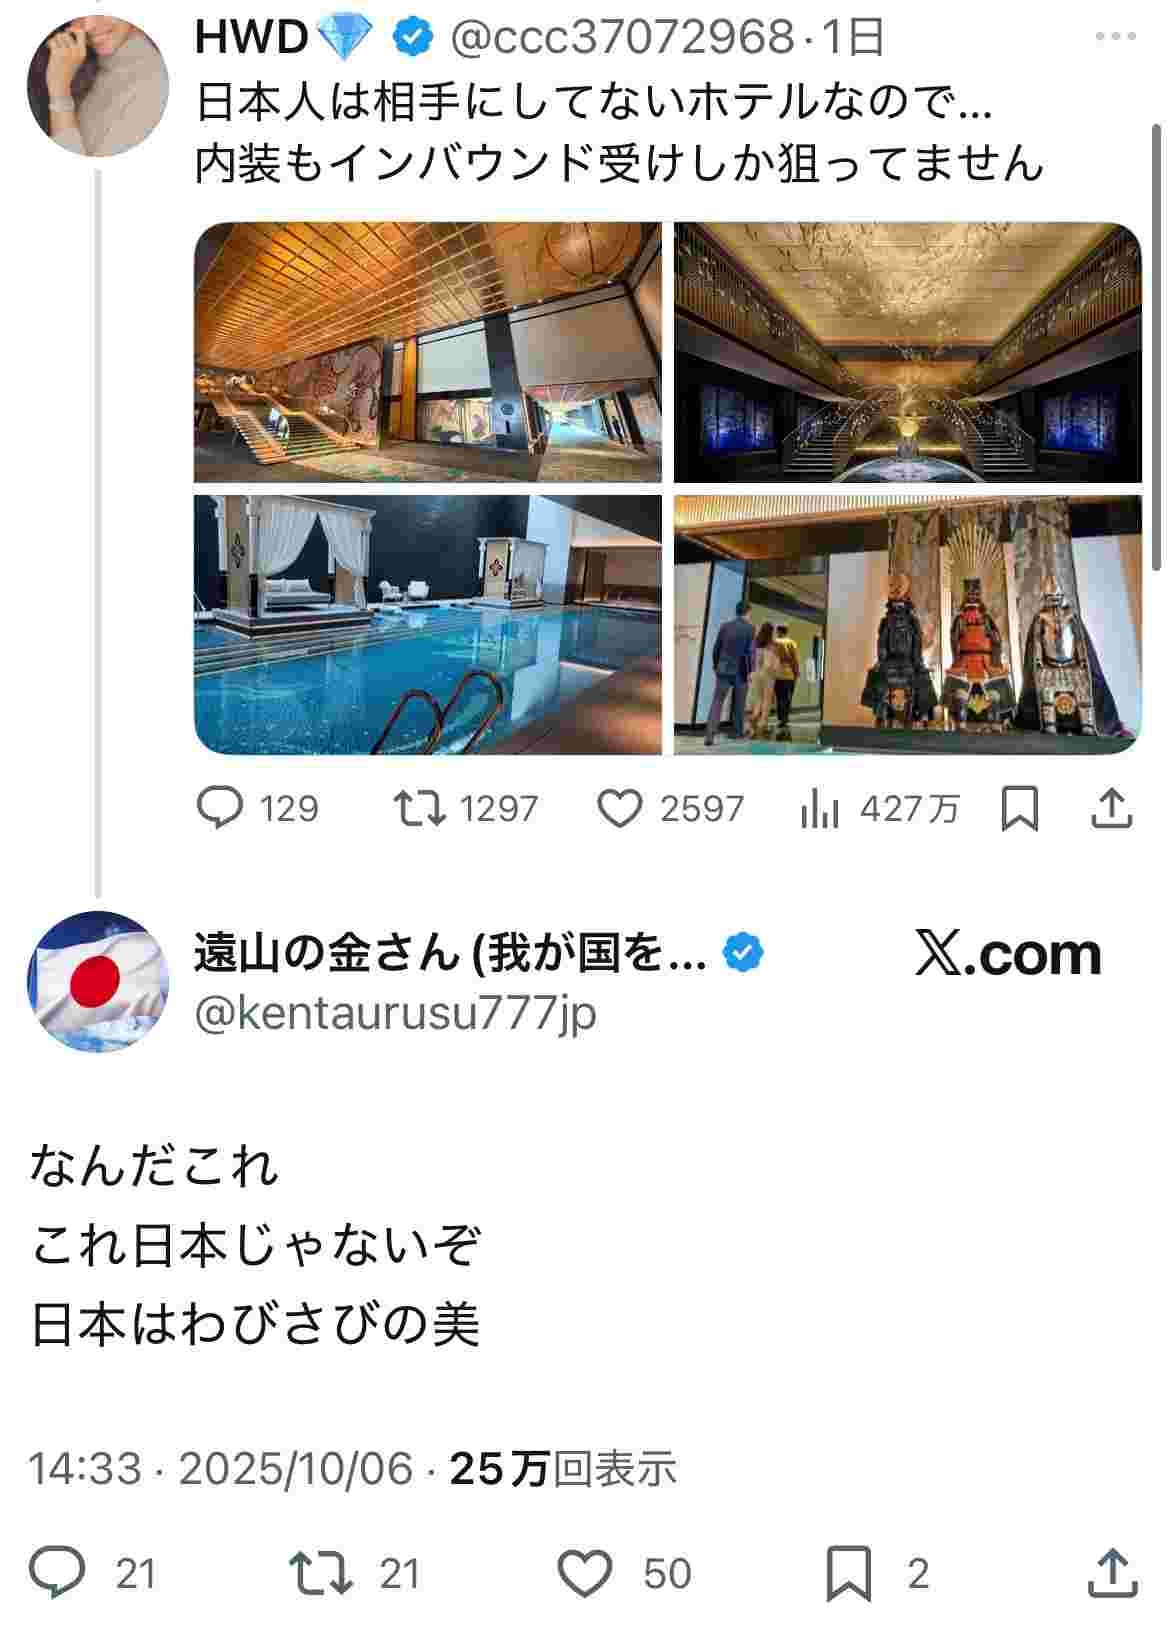Open the more options menu for HWD's post

[x=1115, y=37]
